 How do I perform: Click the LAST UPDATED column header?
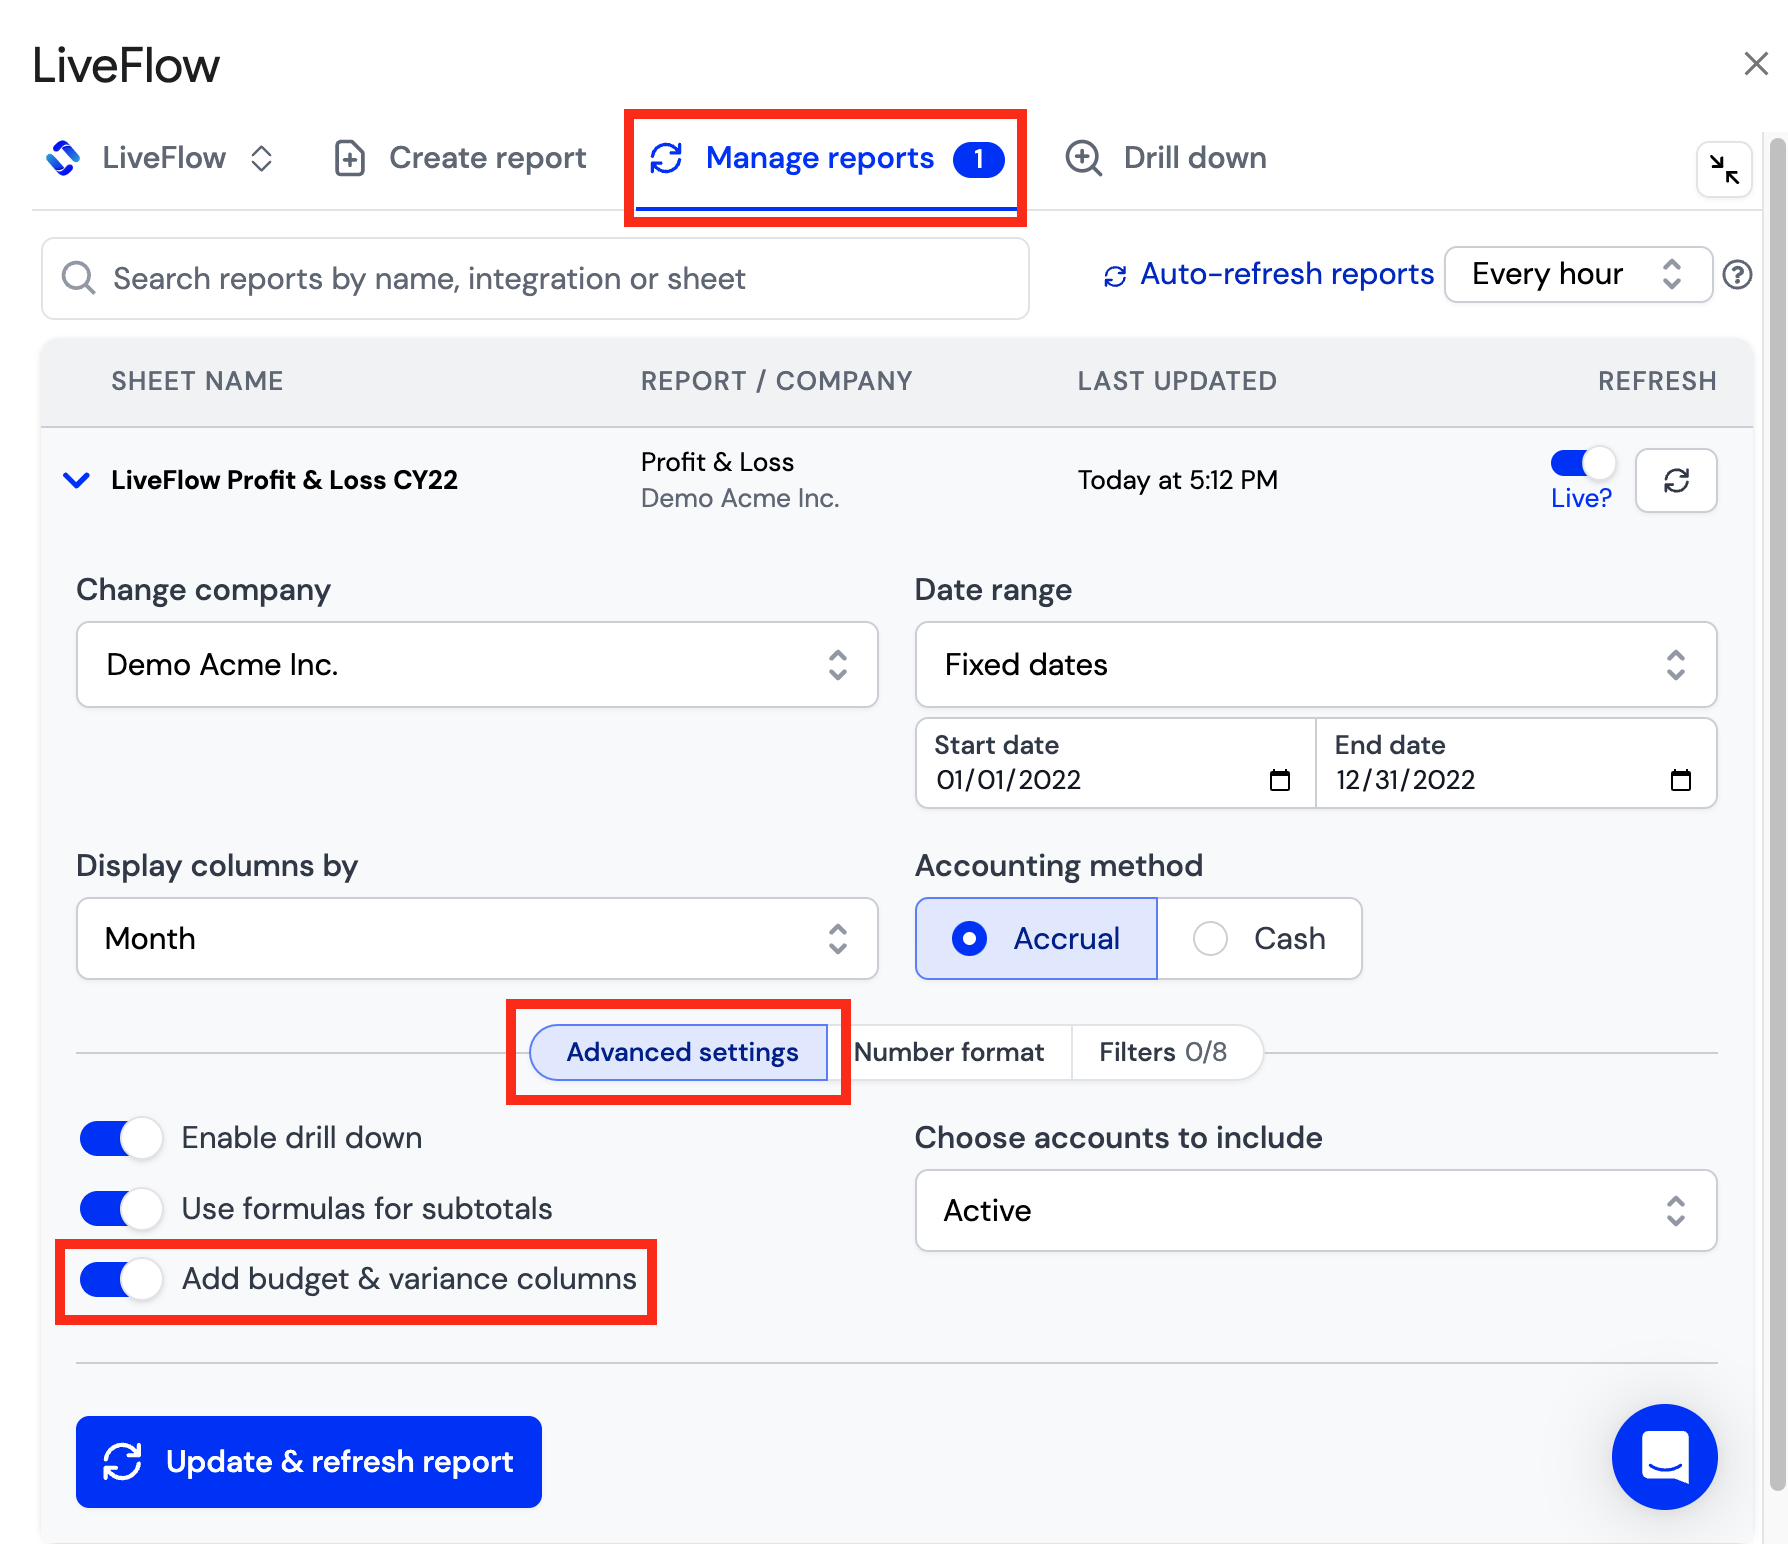pyautogui.click(x=1177, y=381)
